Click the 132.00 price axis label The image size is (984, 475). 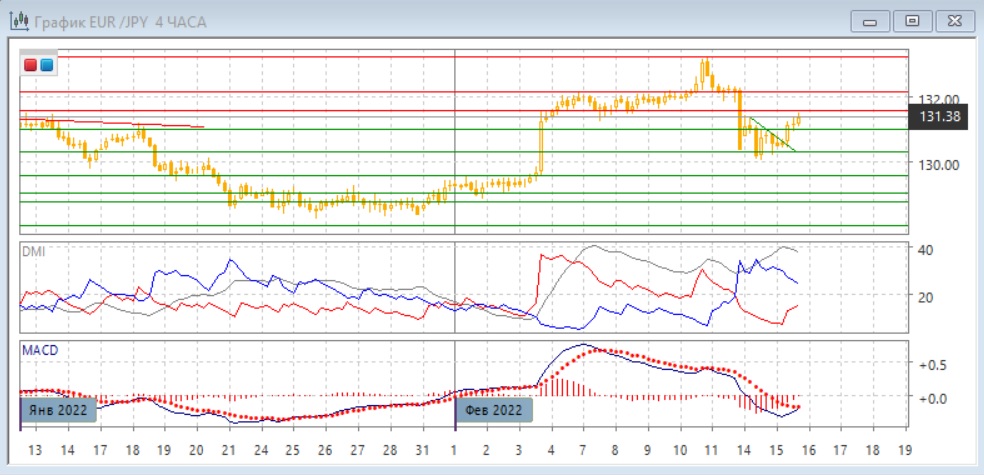[939, 99]
